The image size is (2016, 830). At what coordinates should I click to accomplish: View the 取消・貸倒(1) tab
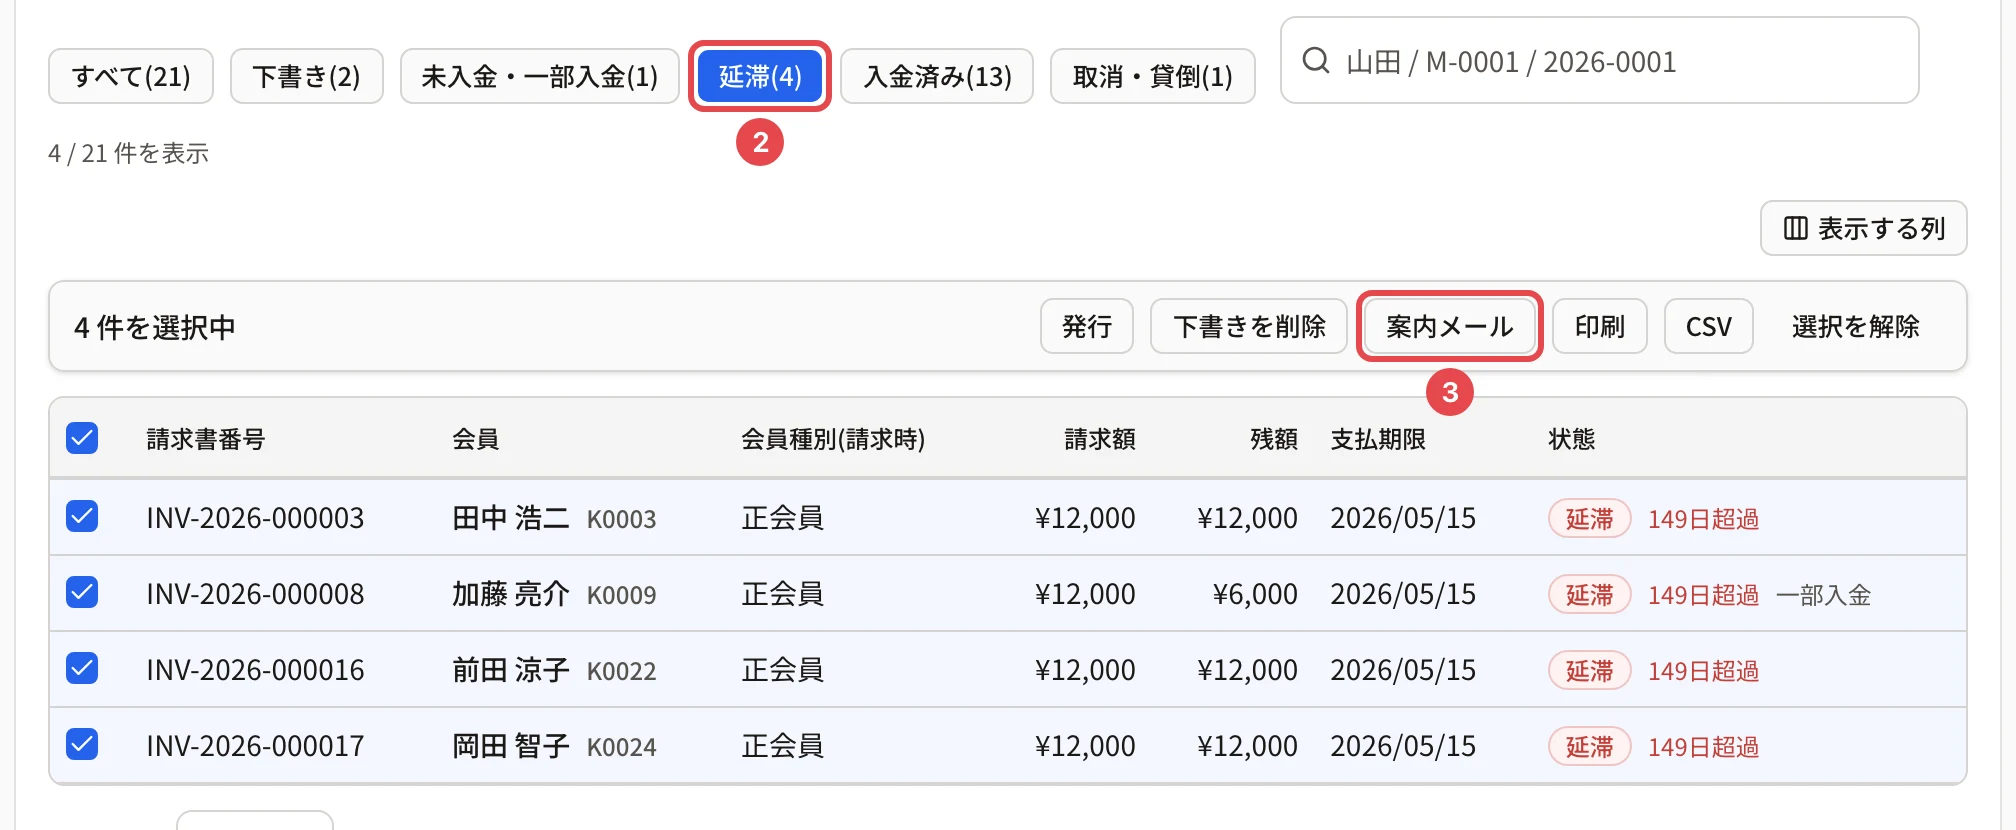[x=1153, y=76]
